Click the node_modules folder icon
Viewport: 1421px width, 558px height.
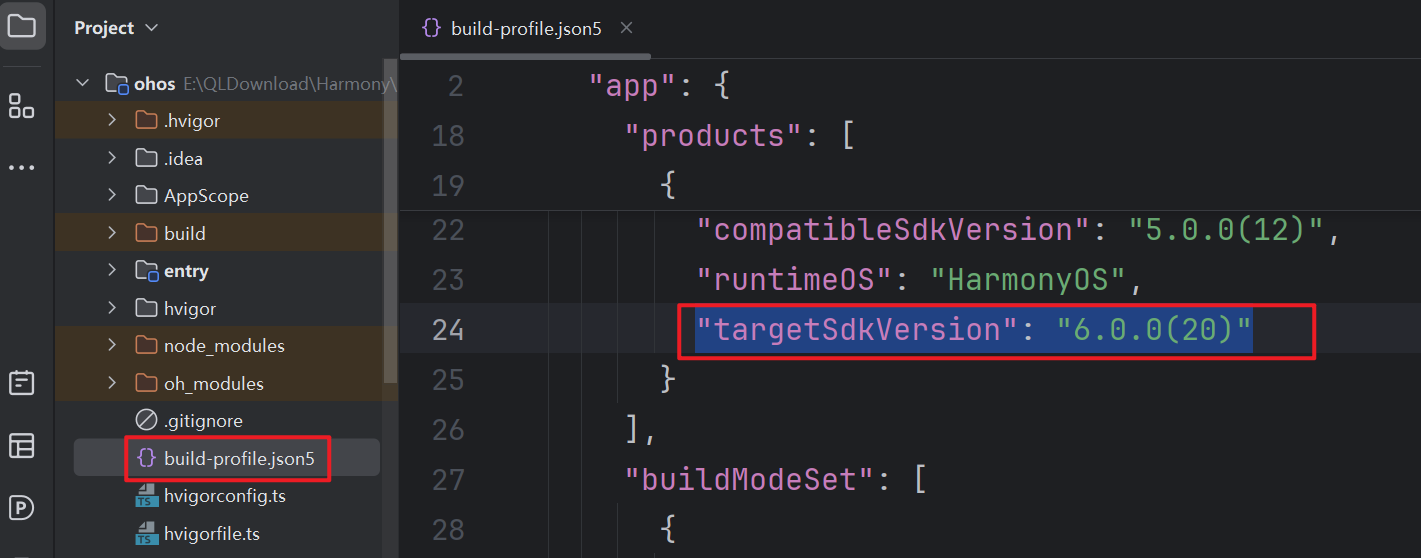146,346
